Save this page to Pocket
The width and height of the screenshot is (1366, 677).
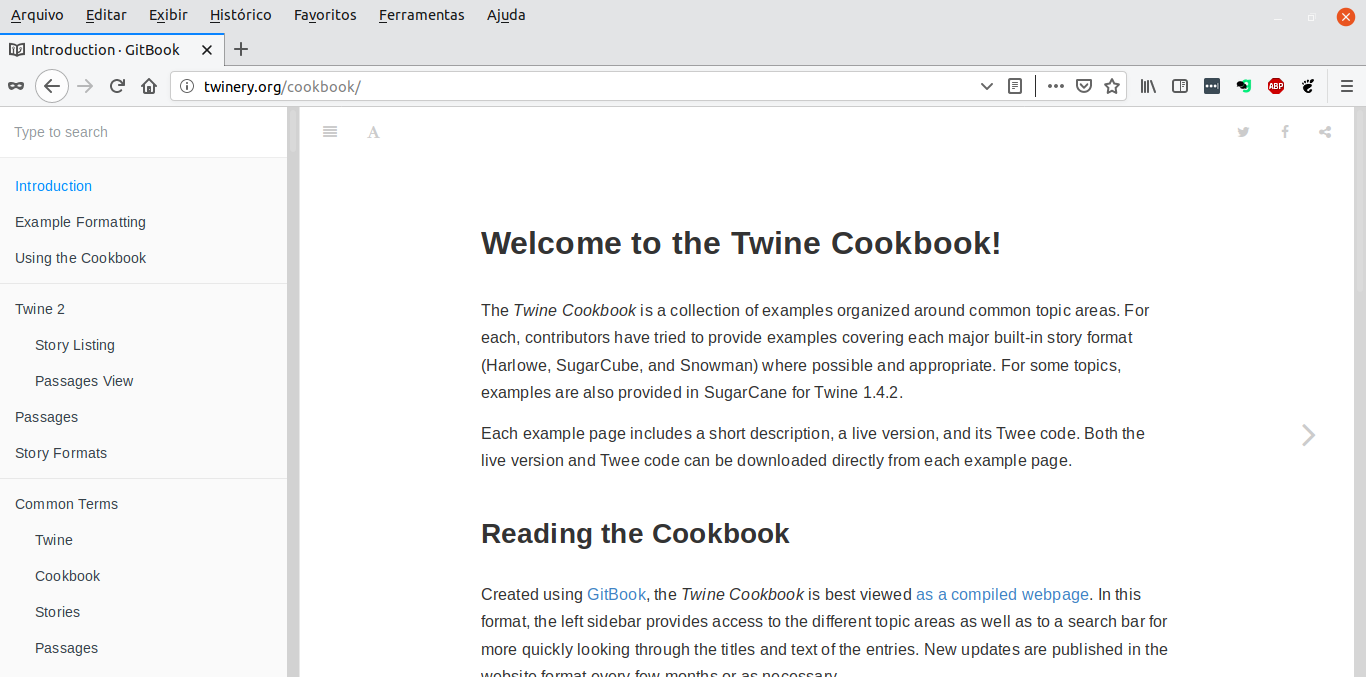[x=1084, y=86]
